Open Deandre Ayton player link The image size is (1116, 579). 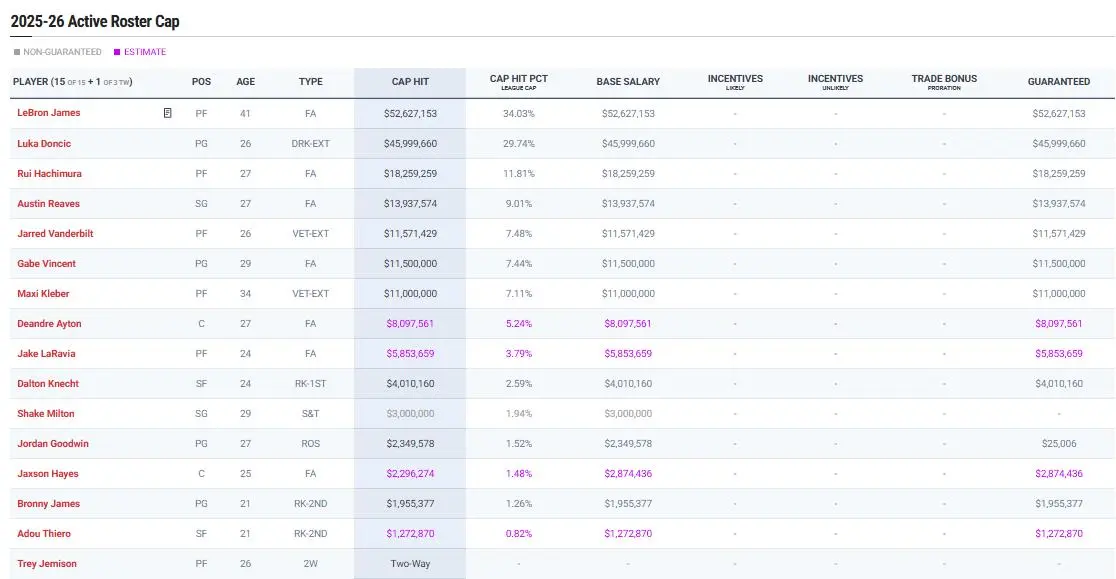[x=49, y=324]
